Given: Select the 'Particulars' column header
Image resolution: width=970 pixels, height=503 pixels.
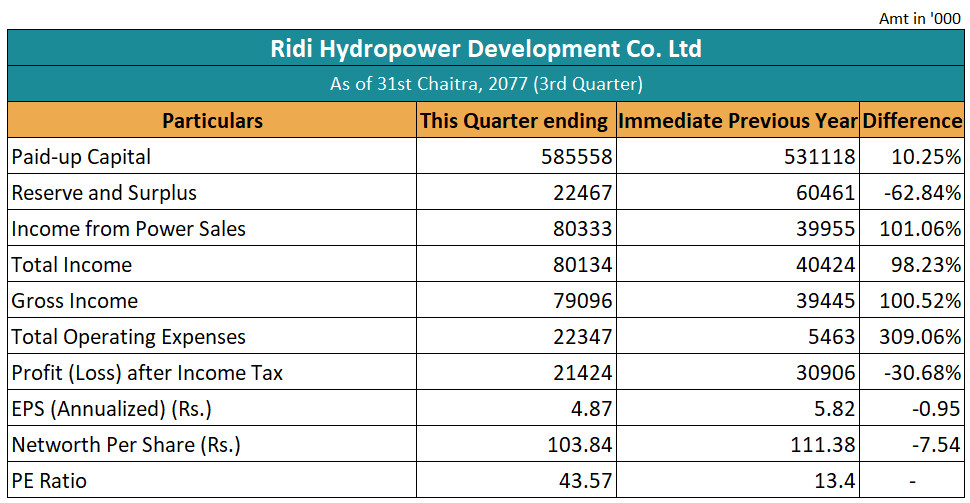Looking at the screenshot, I should point(212,120).
